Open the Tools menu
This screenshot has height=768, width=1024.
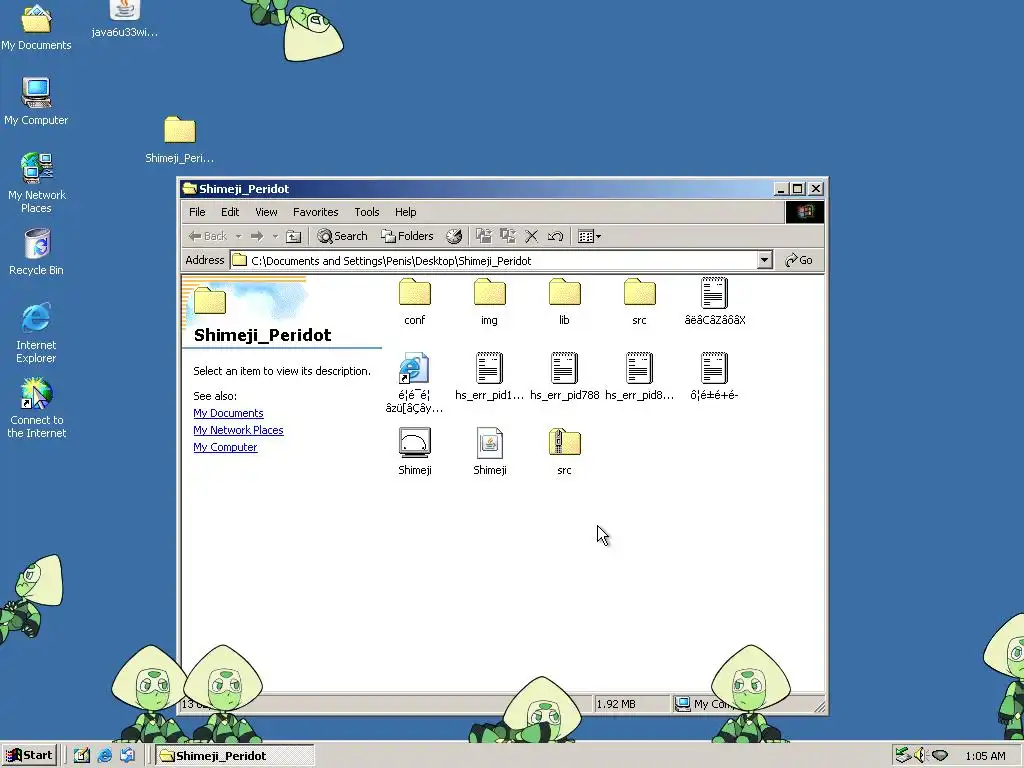(366, 212)
